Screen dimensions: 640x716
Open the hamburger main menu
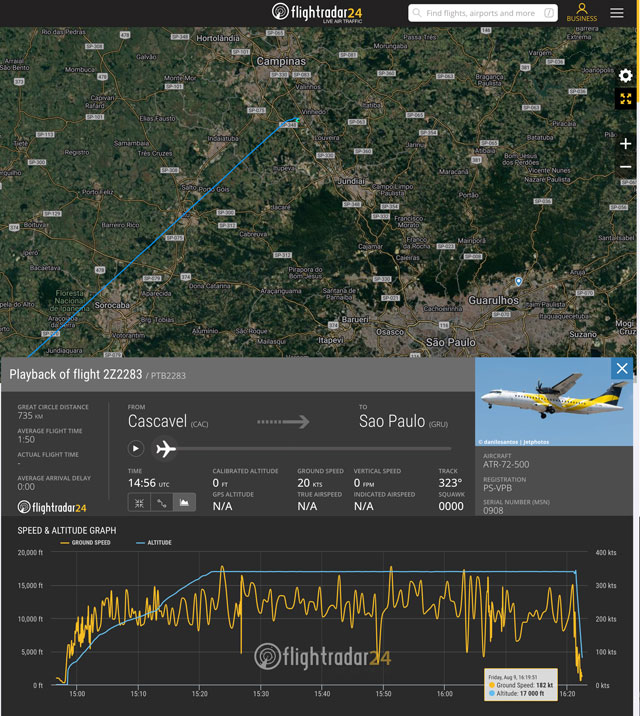[x=617, y=13]
